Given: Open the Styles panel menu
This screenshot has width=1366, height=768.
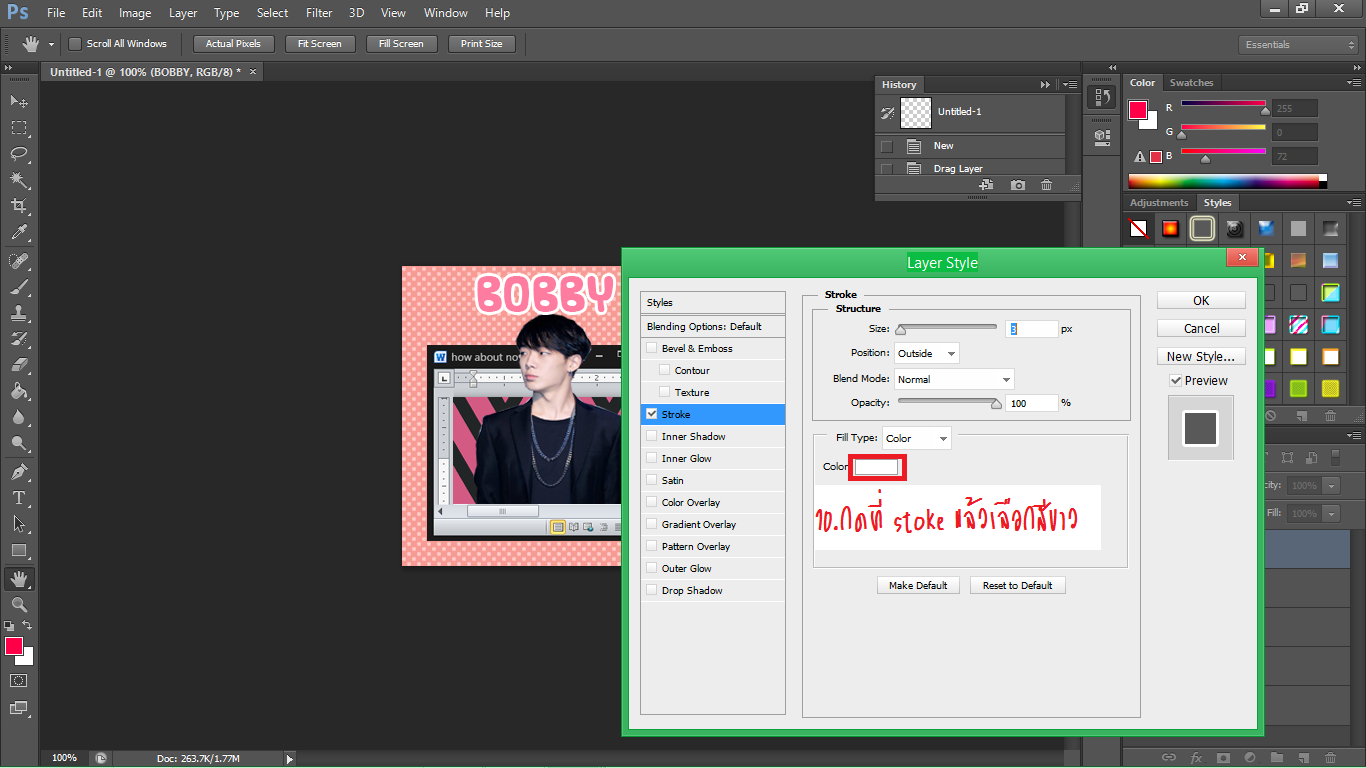Looking at the screenshot, I should 1355,203.
